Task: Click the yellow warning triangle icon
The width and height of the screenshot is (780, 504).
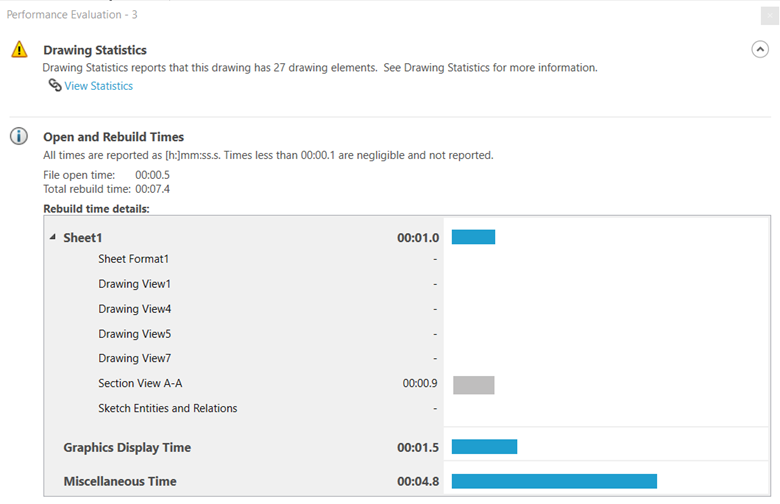Action: pyautogui.click(x=19, y=50)
